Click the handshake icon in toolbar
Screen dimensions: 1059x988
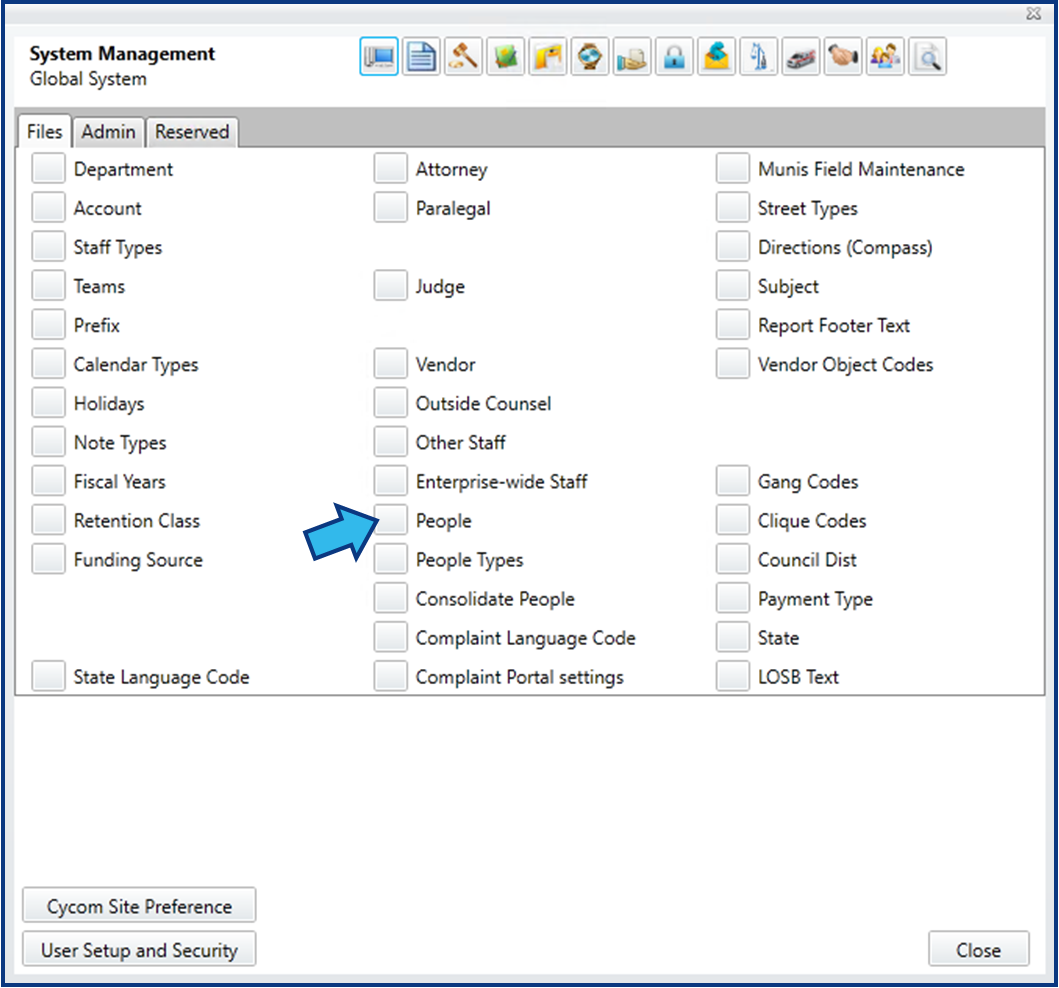[843, 57]
